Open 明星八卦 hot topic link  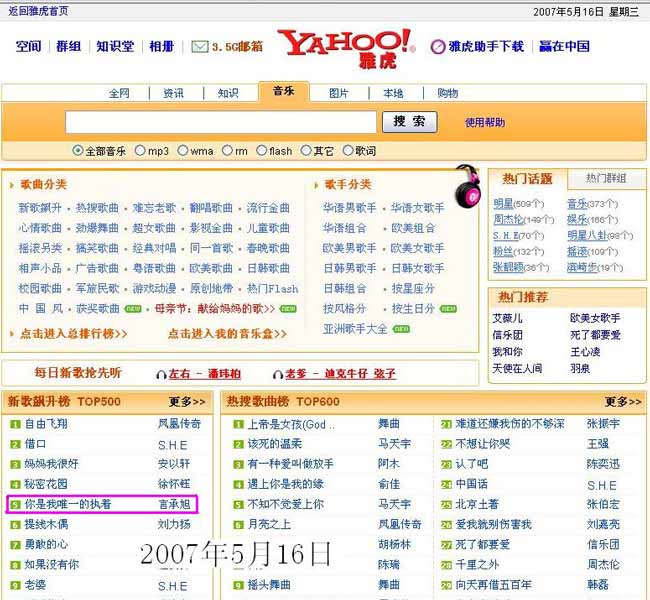tap(587, 235)
